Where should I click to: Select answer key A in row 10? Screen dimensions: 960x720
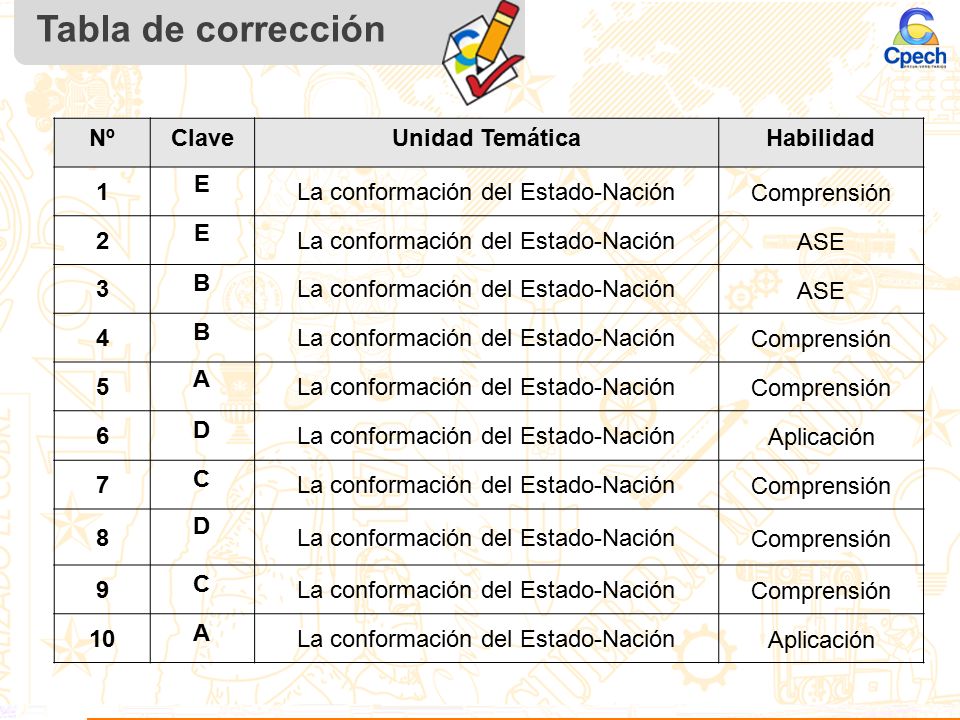[x=202, y=633]
